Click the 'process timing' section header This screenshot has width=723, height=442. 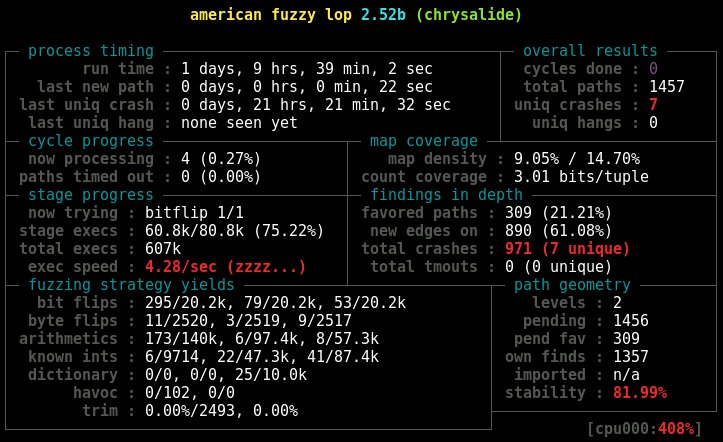[91, 51]
